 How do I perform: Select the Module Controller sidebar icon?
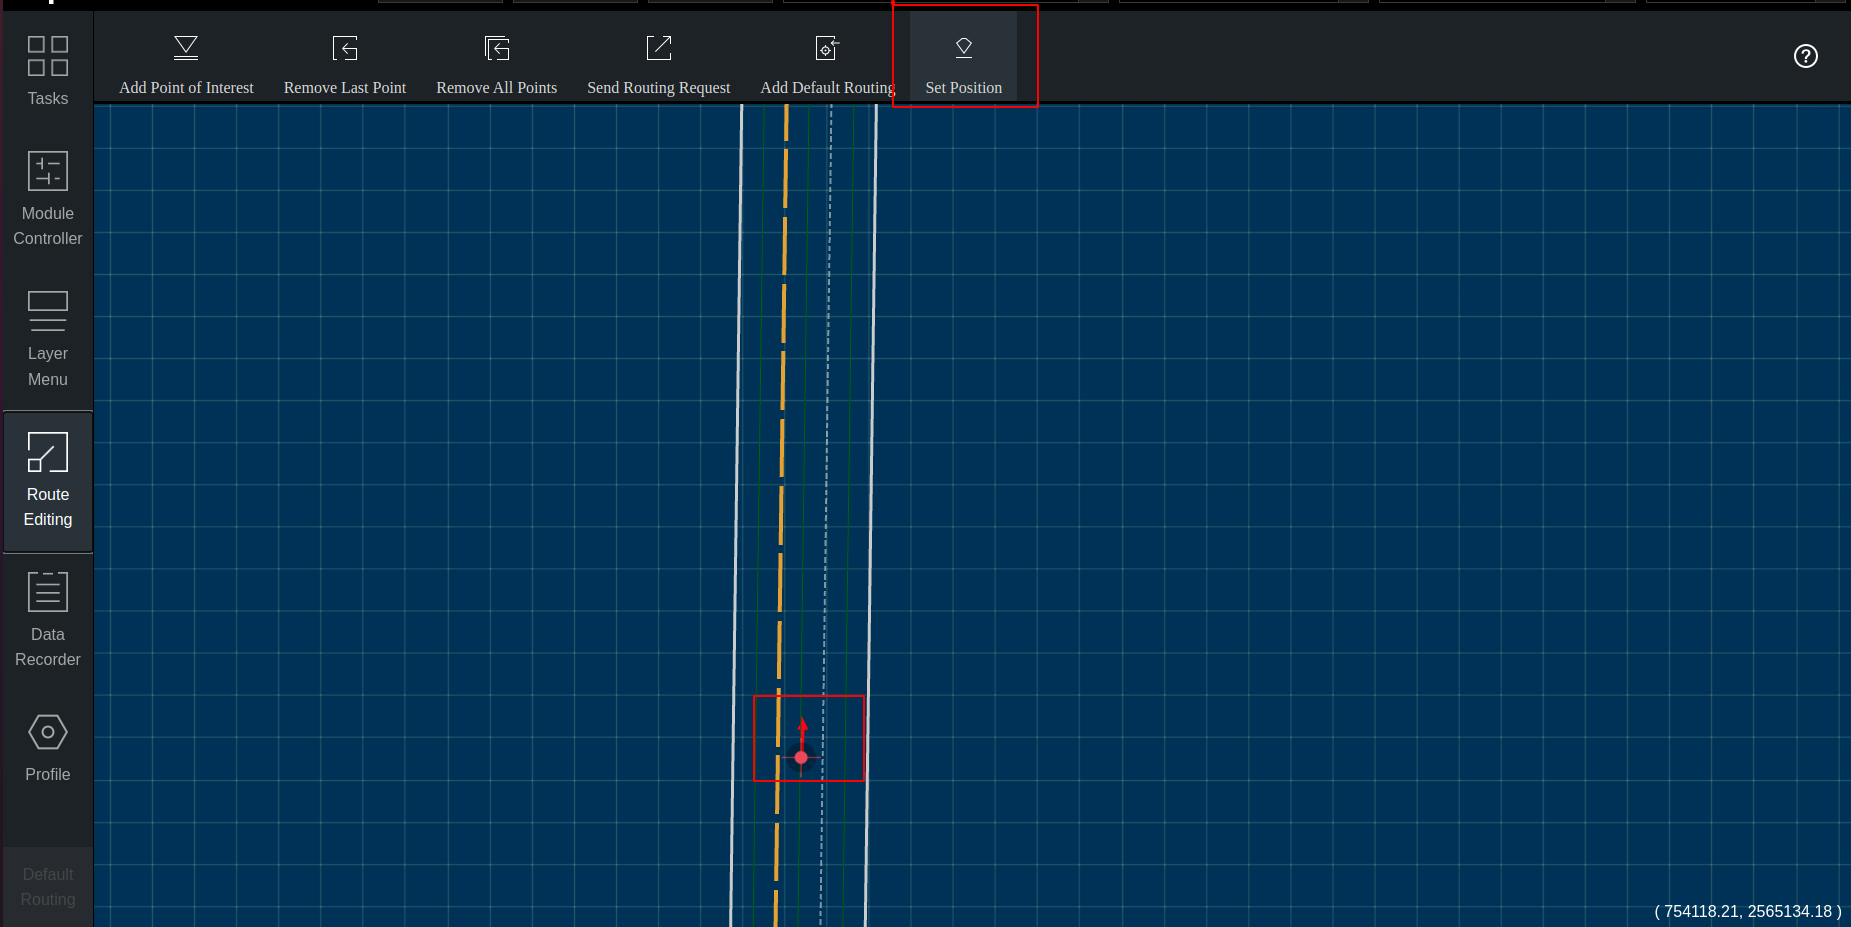pos(47,195)
